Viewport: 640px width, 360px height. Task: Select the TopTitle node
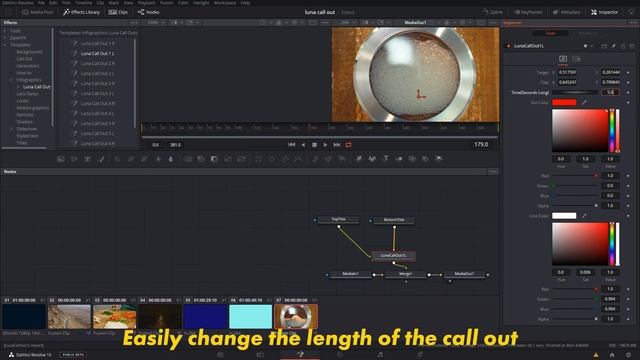pyautogui.click(x=338, y=220)
